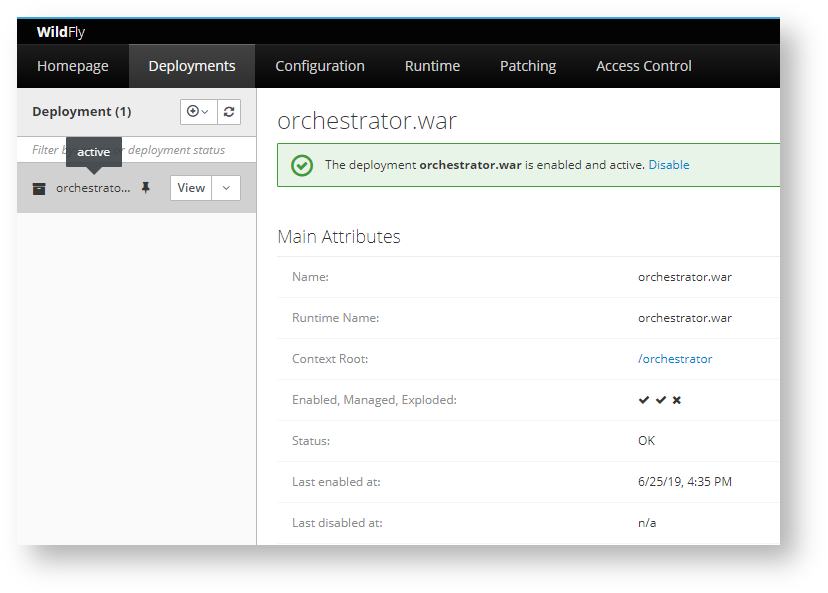Open the Configuration tab
The height and width of the screenshot is (593, 828).
click(x=320, y=66)
